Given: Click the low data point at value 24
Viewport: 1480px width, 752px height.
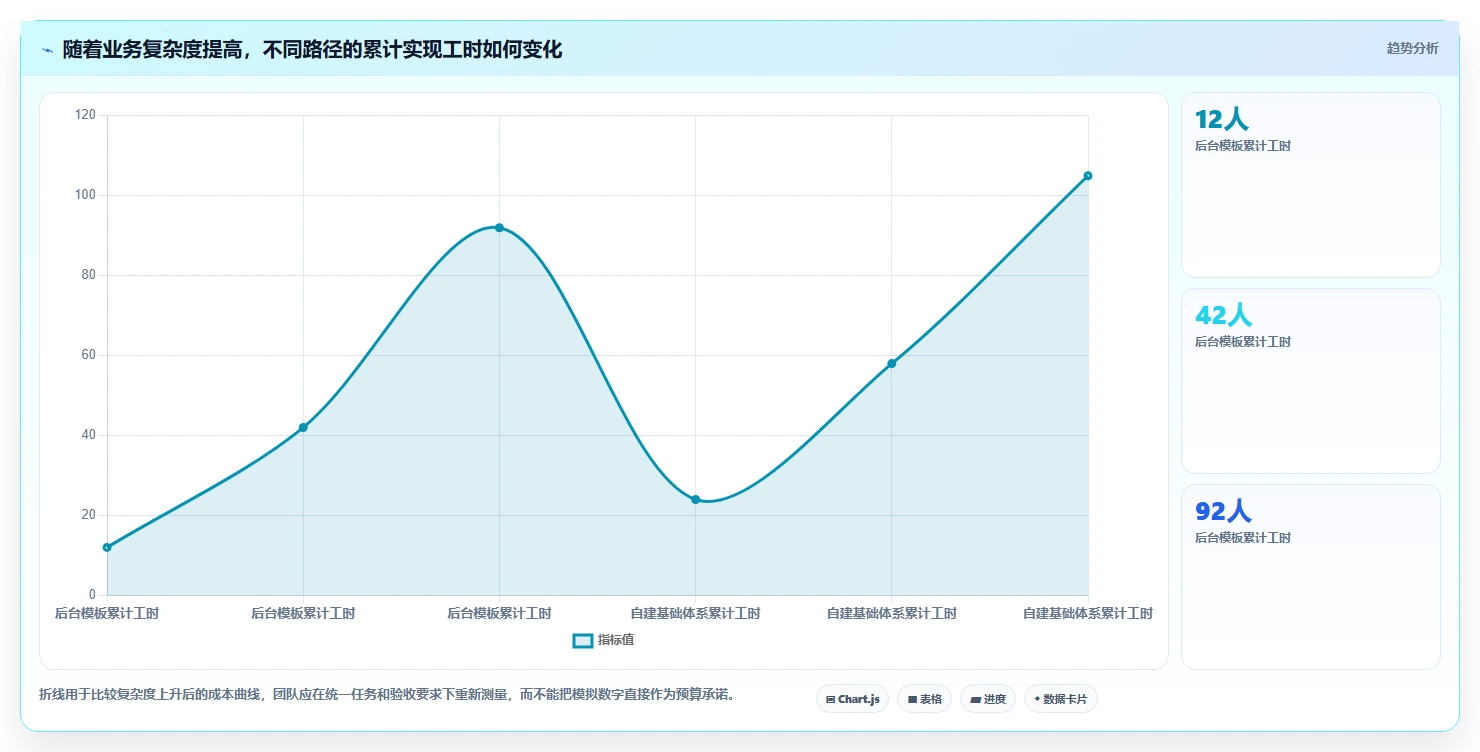Looking at the screenshot, I should pyautogui.click(x=695, y=499).
